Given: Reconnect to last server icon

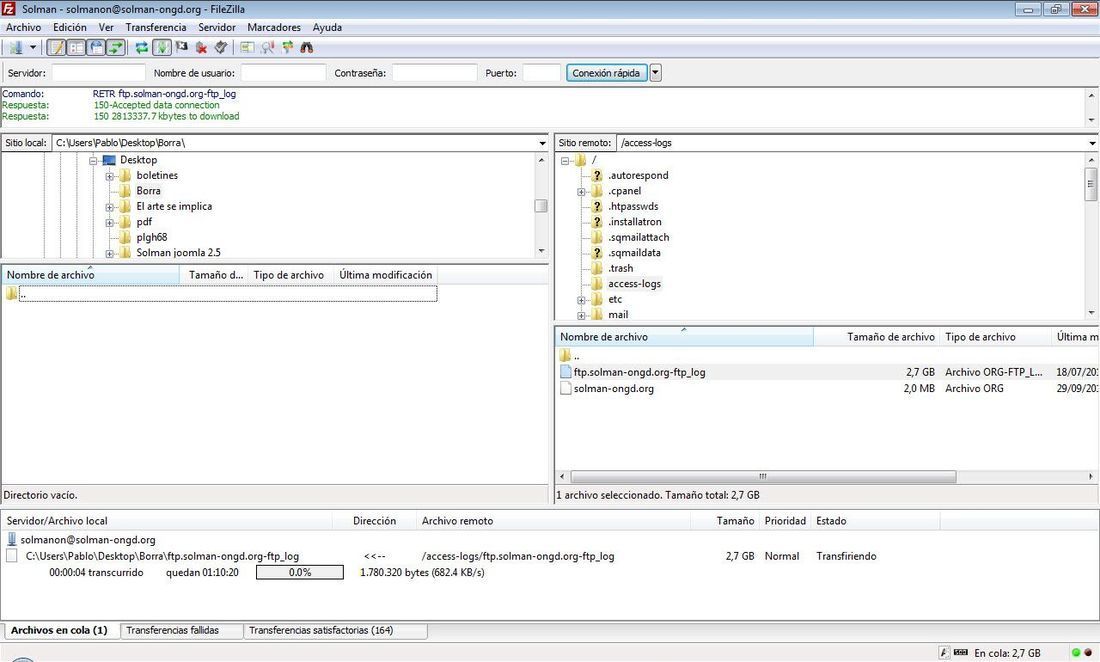Looking at the screenshot, I should click(221, 48).
